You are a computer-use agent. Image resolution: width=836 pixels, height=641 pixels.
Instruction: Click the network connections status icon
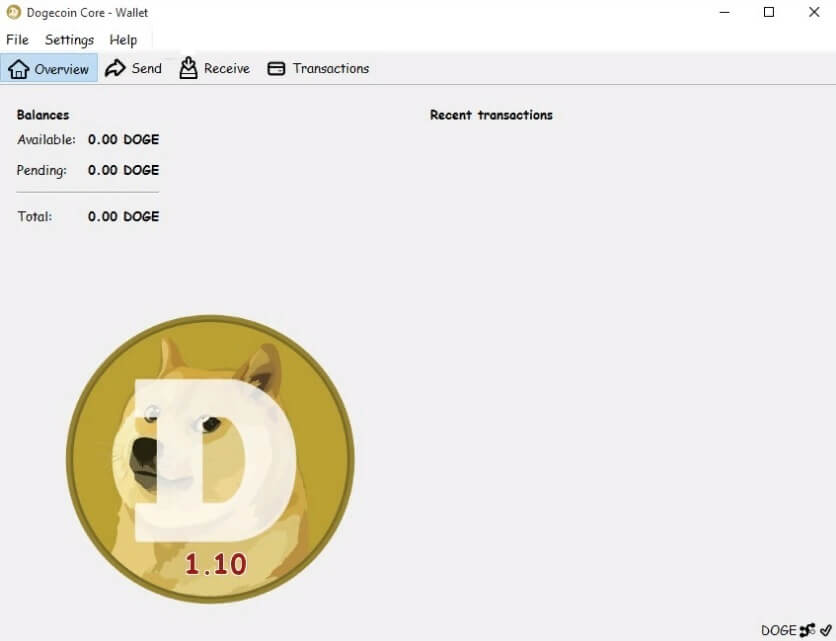[807, 630]
